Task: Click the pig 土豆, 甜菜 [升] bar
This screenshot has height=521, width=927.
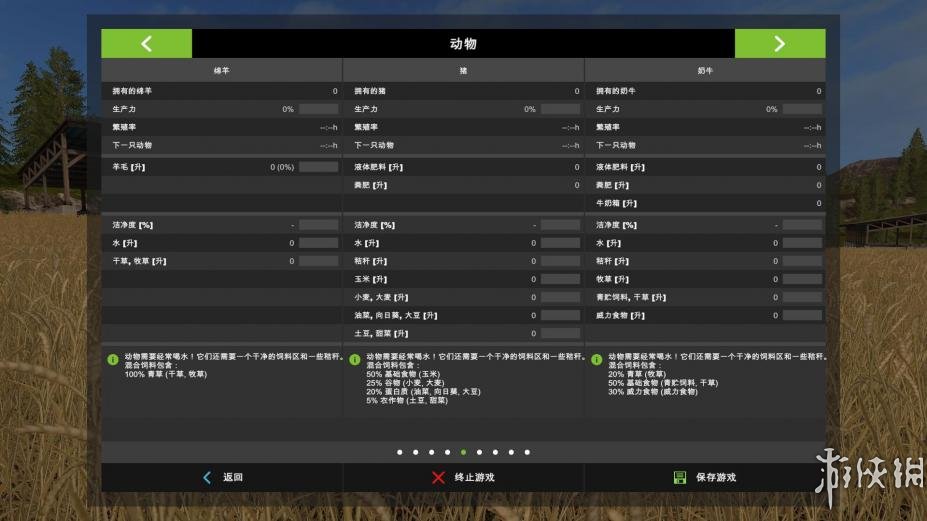Action: click(x=560, y=334)
